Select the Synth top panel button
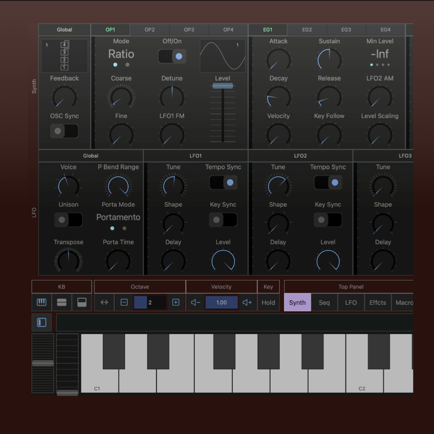 point(297,302)
